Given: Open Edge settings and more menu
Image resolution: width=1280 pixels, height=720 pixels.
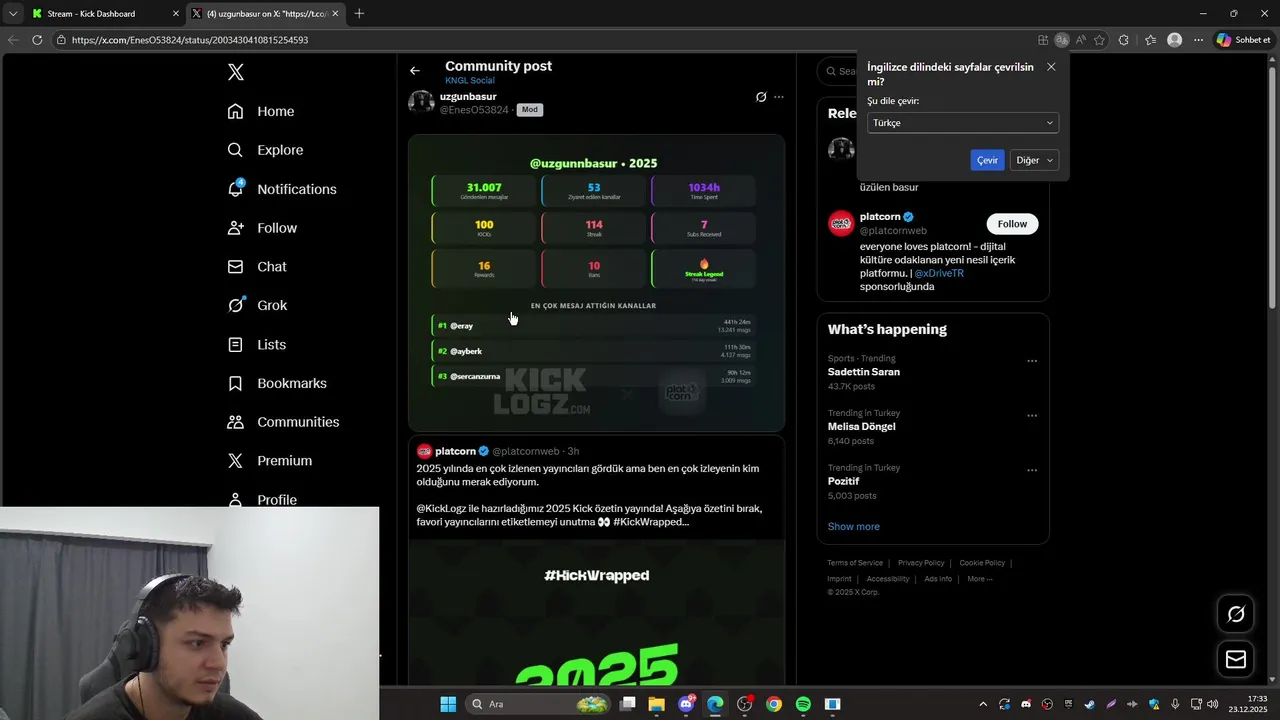Looking at the screenshot, I should coord(1198,40).
